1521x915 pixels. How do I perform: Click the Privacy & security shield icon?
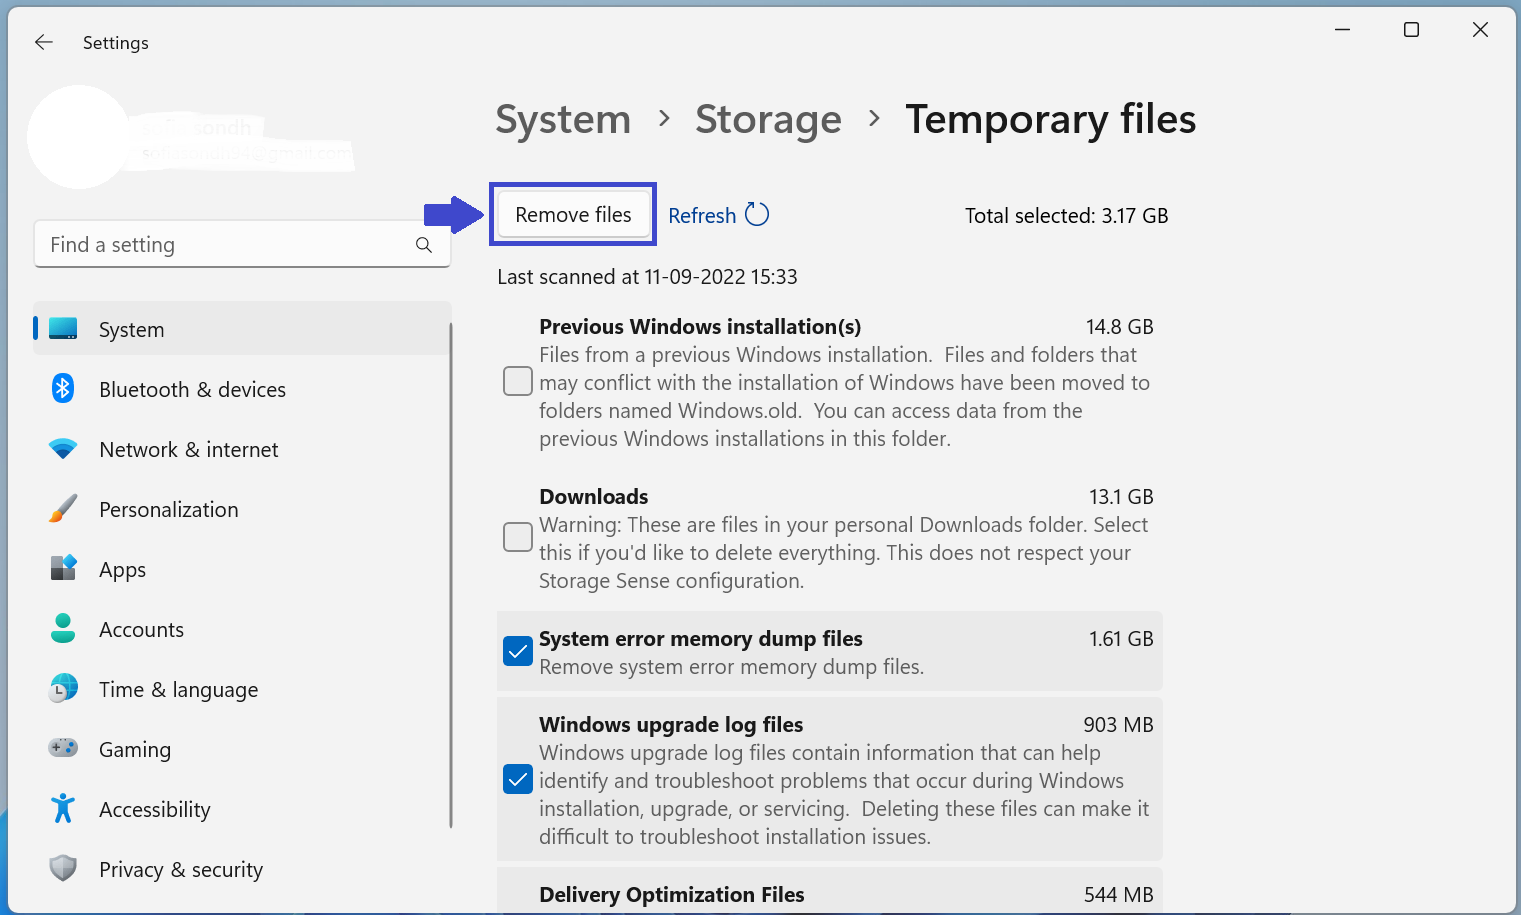(x=63, y=868)
